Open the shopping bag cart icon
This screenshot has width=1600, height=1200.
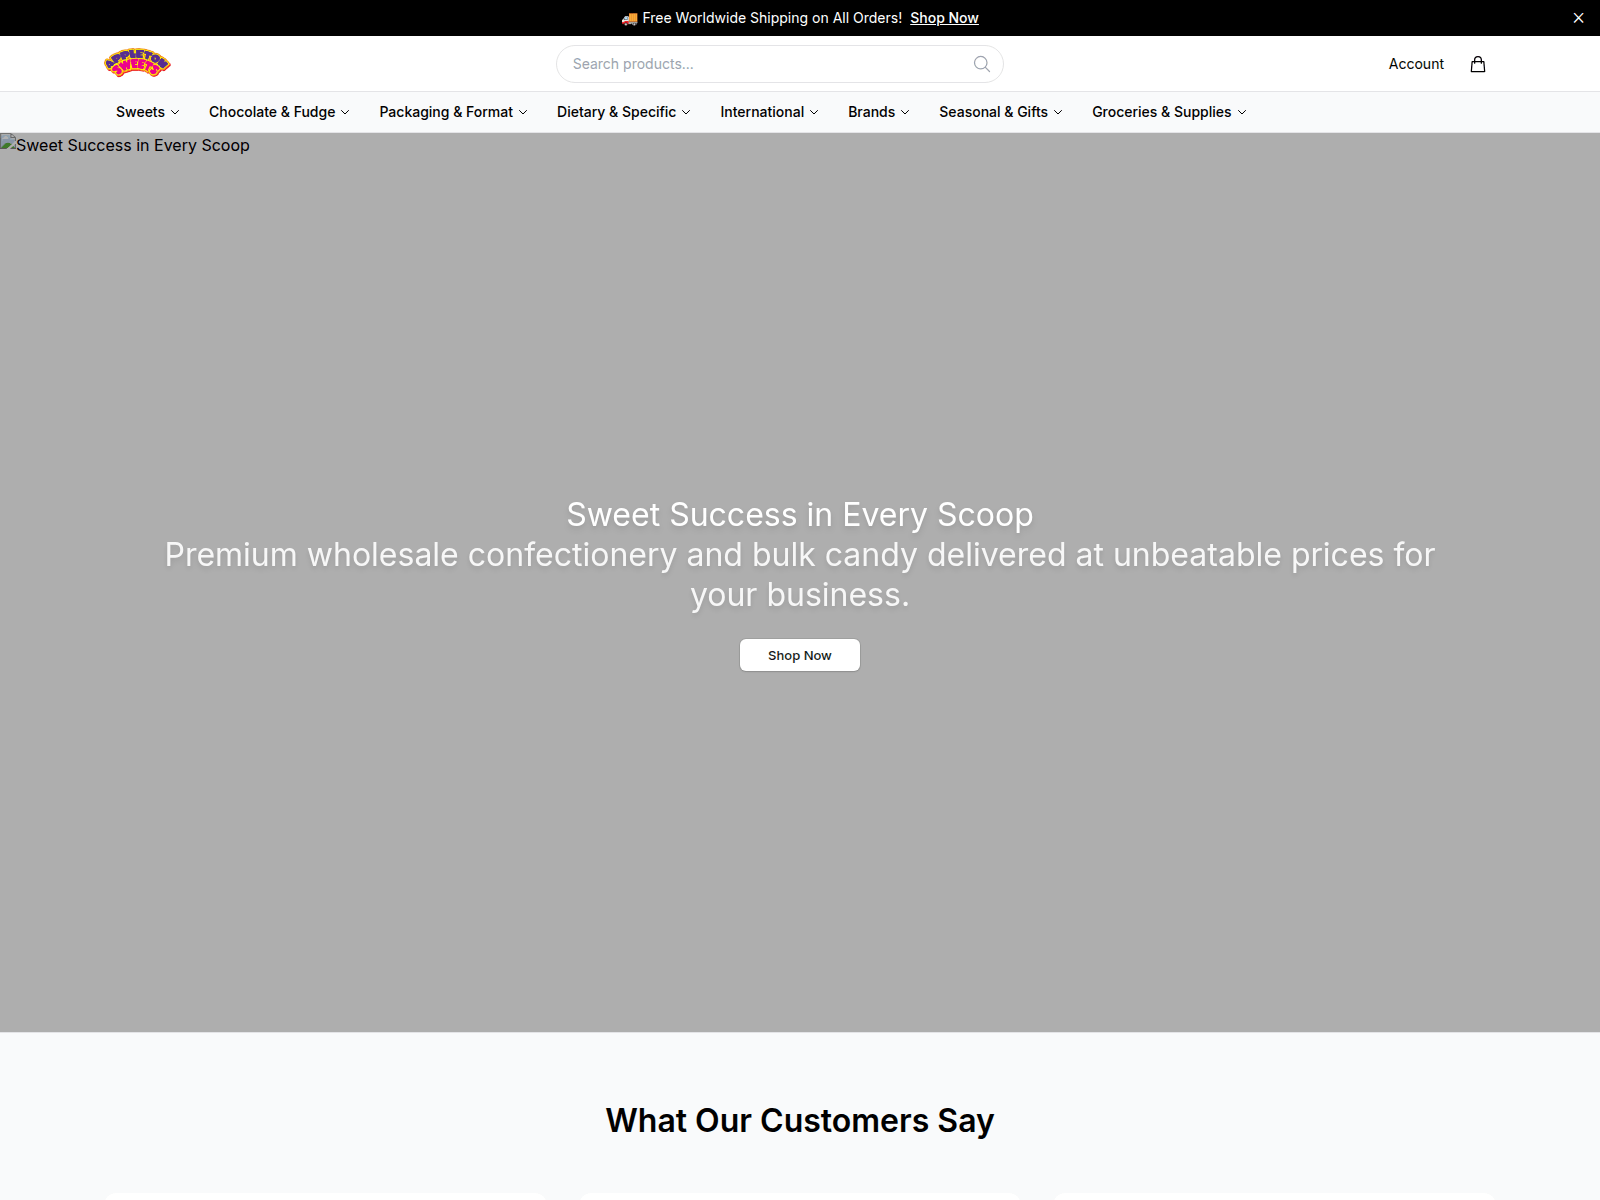click(1478, 64)
